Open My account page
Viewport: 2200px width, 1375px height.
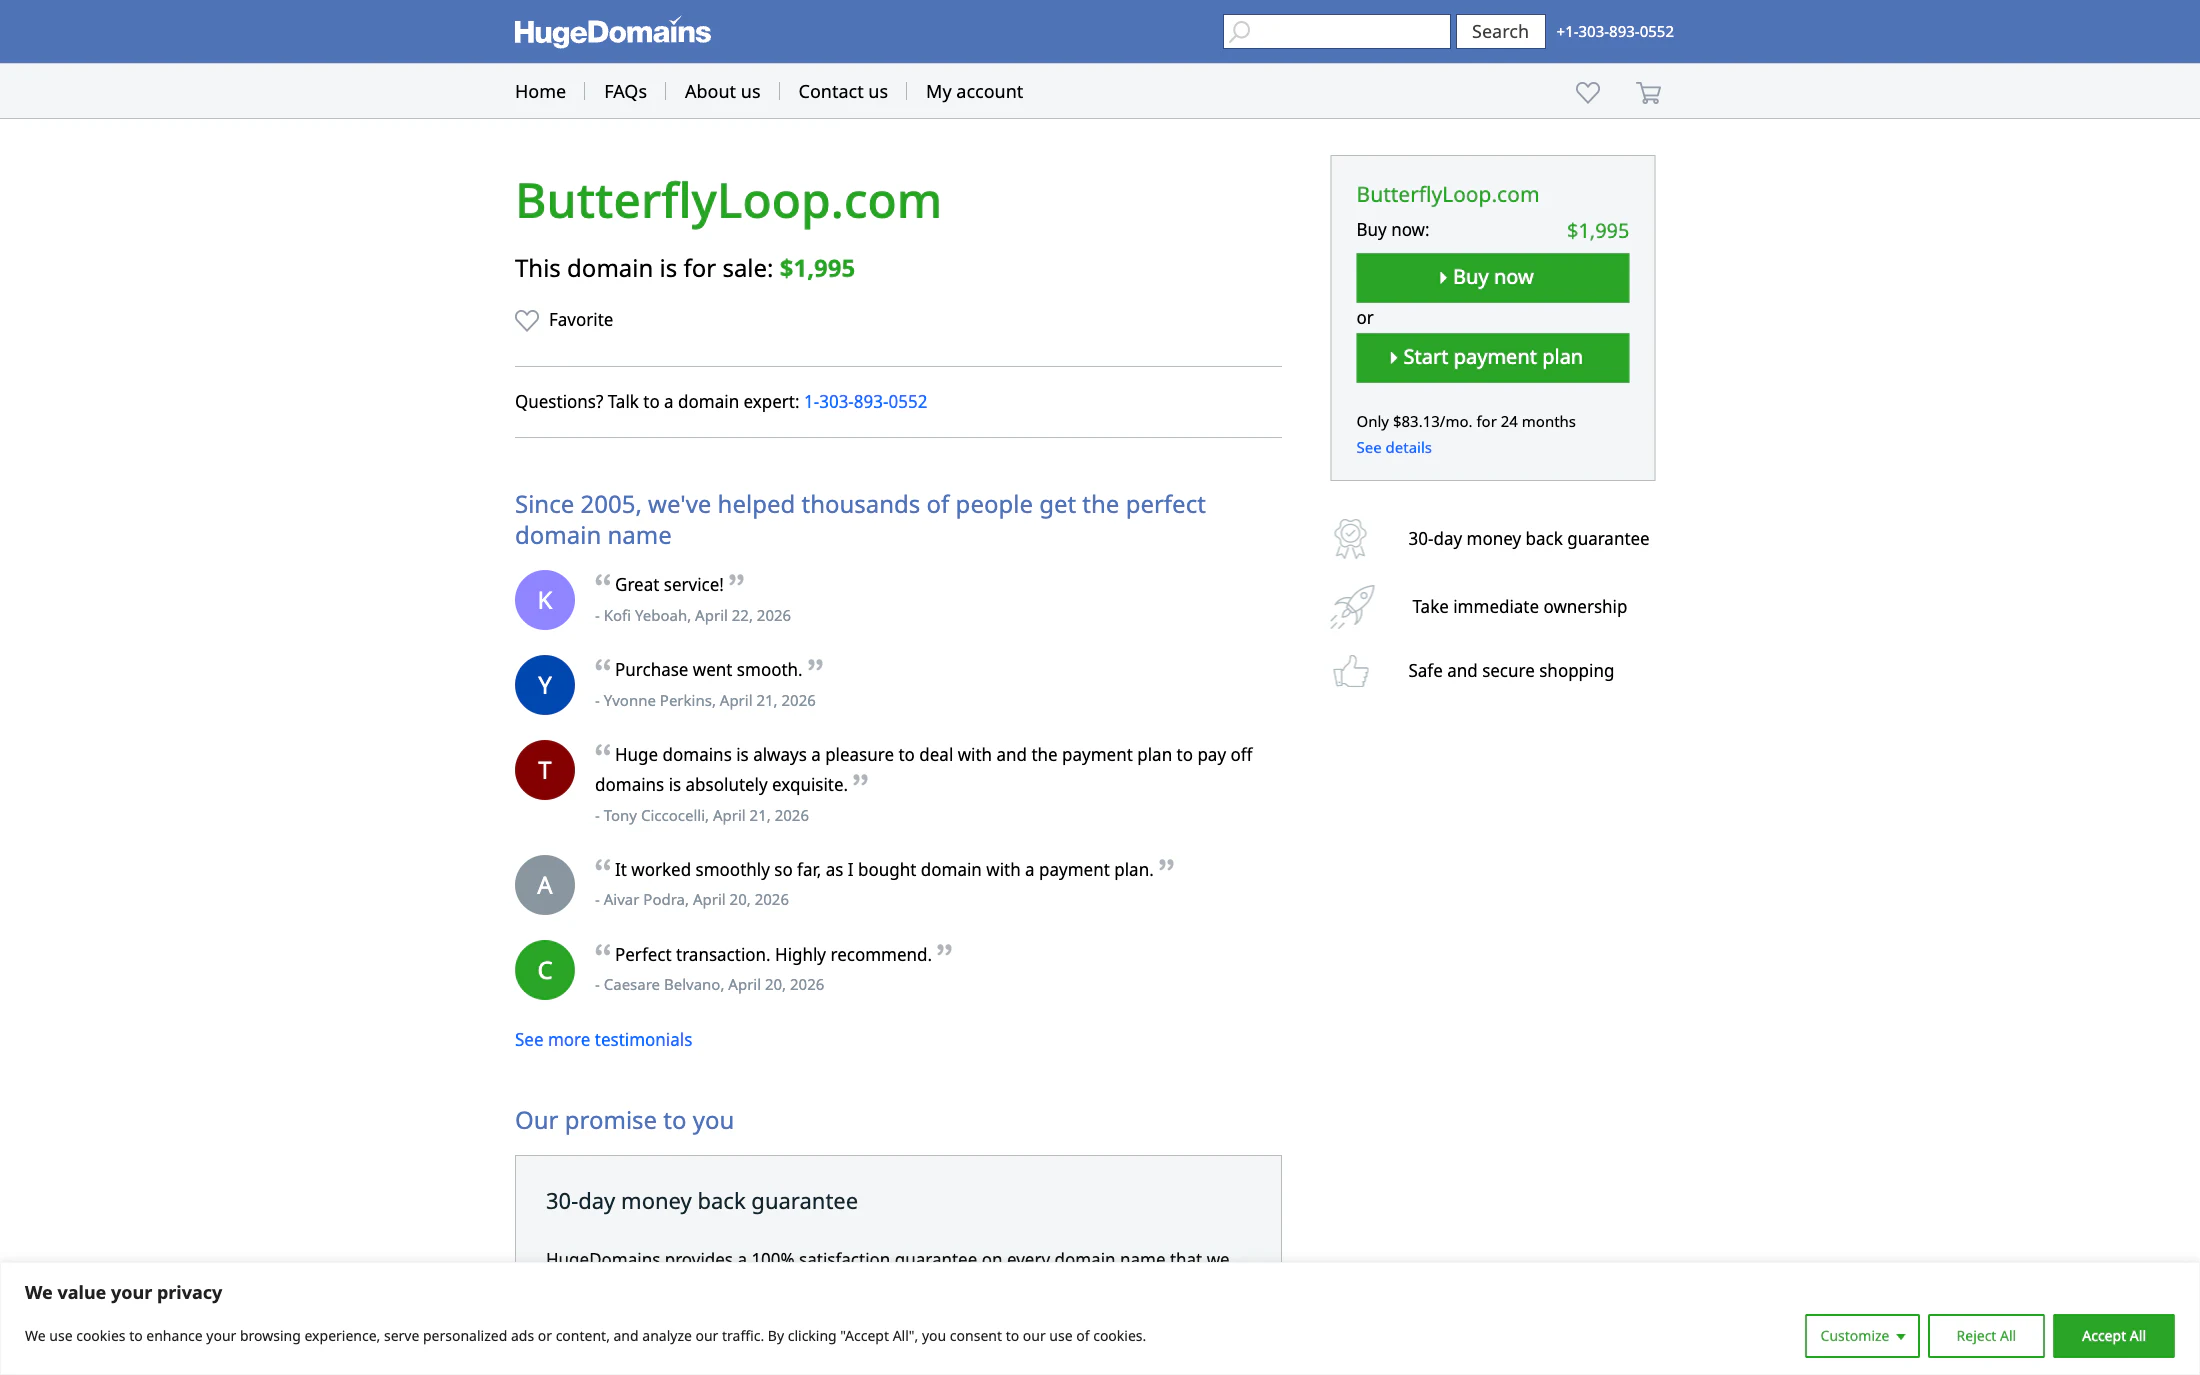tap(974, 92)
